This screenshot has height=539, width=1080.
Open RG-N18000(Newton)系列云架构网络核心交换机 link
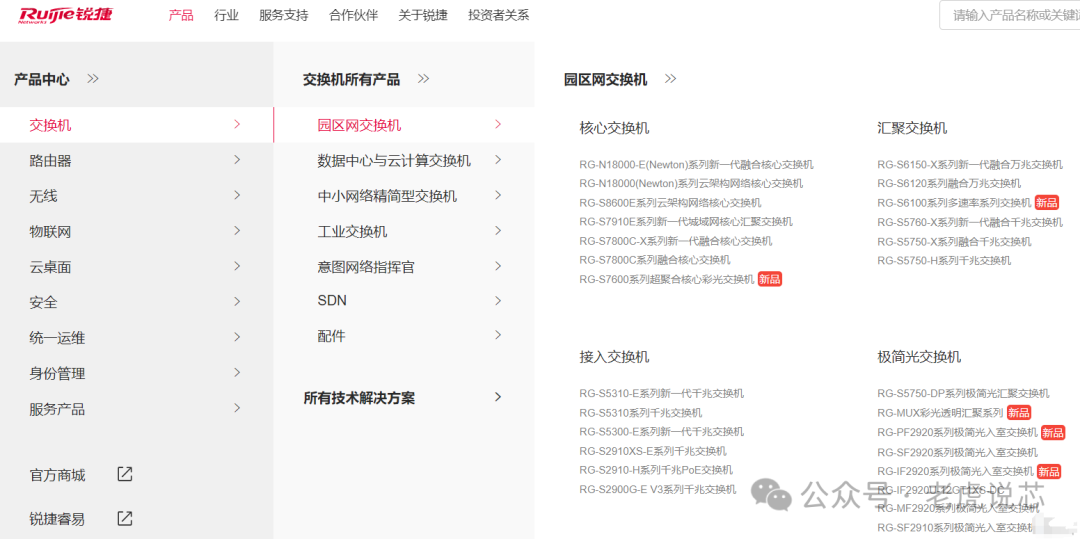pos(691,183)
